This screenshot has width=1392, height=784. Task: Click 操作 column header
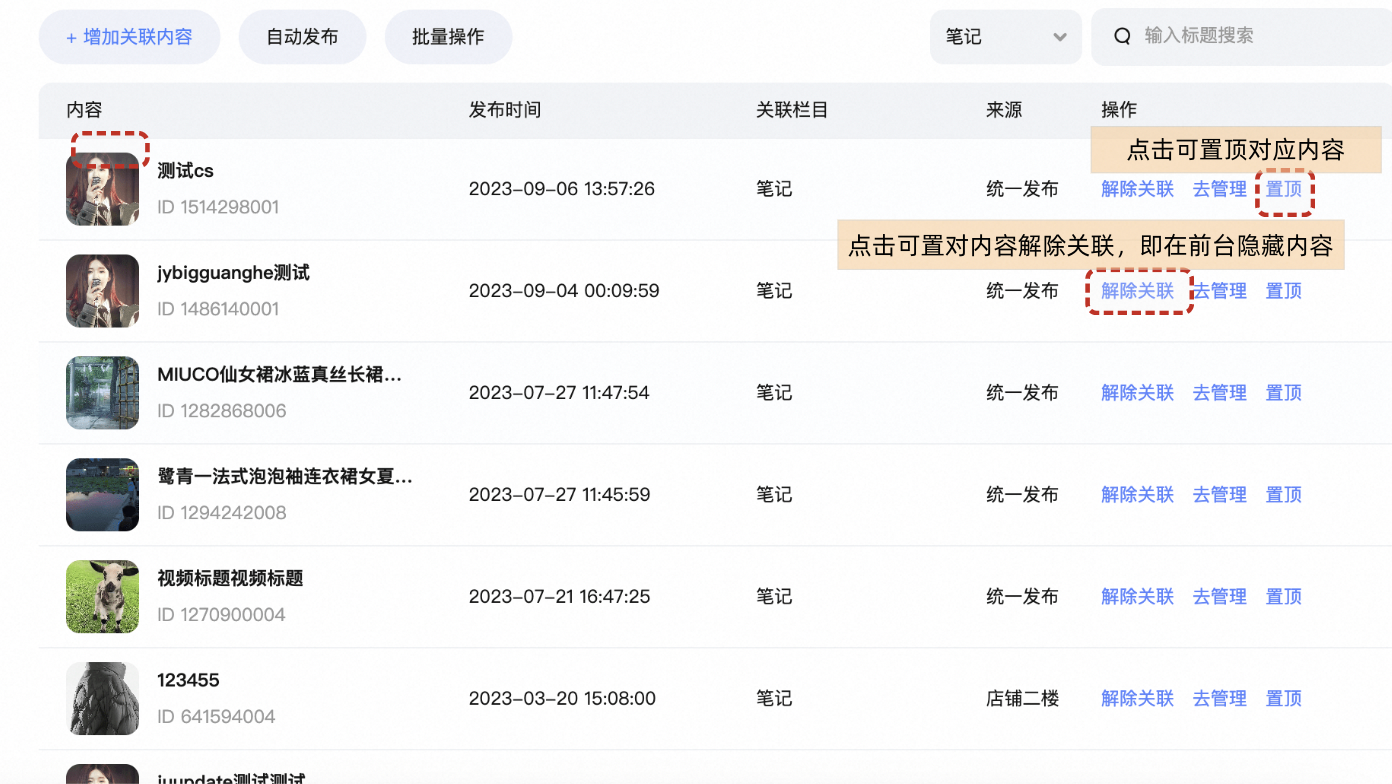point(1119,110)
